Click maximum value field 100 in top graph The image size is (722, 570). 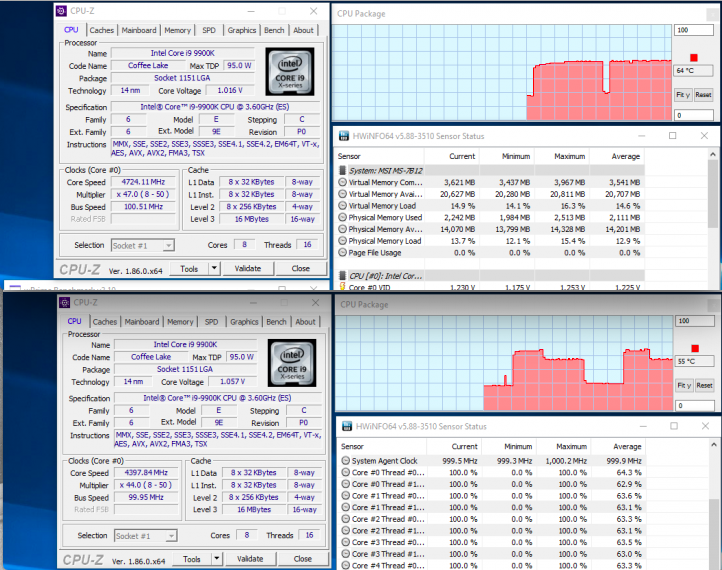click(x=694, y=30)
